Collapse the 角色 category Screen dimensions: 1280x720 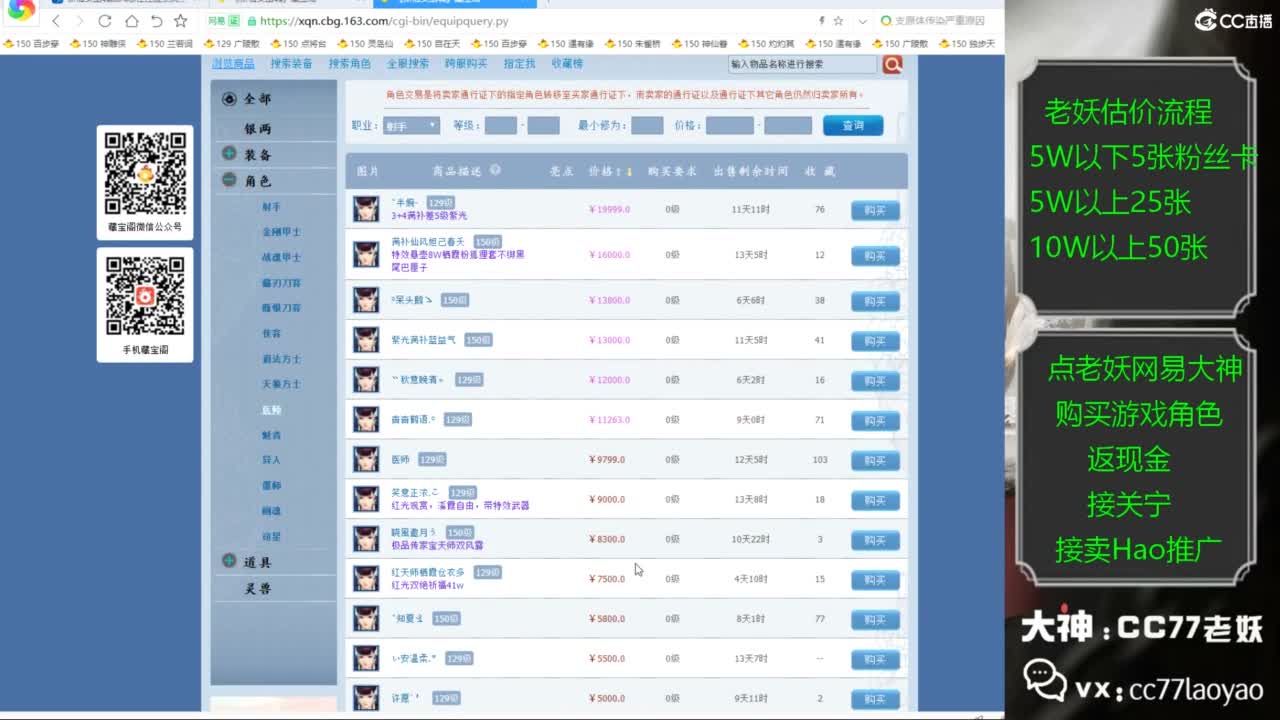(x=229, y=180)
